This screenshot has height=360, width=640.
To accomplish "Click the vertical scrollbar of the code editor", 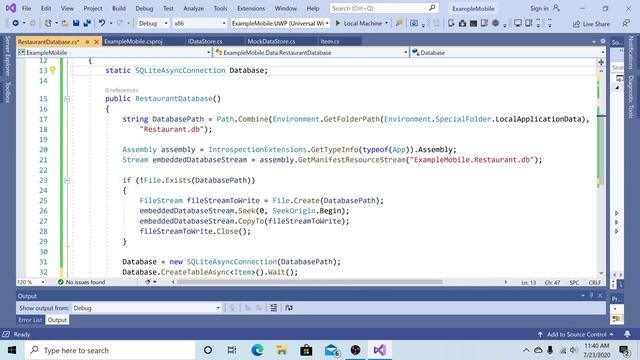I will [601, 151].
